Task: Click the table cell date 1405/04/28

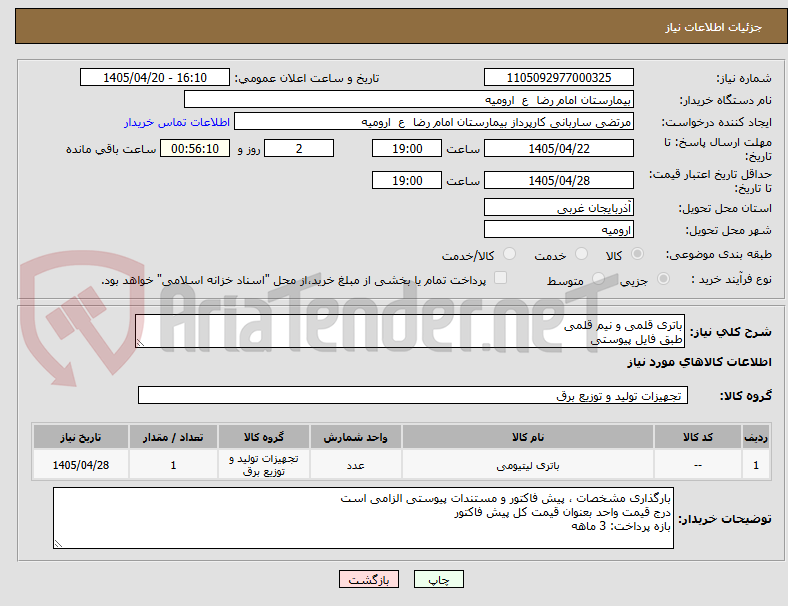Action: click(x=81, y=465)
